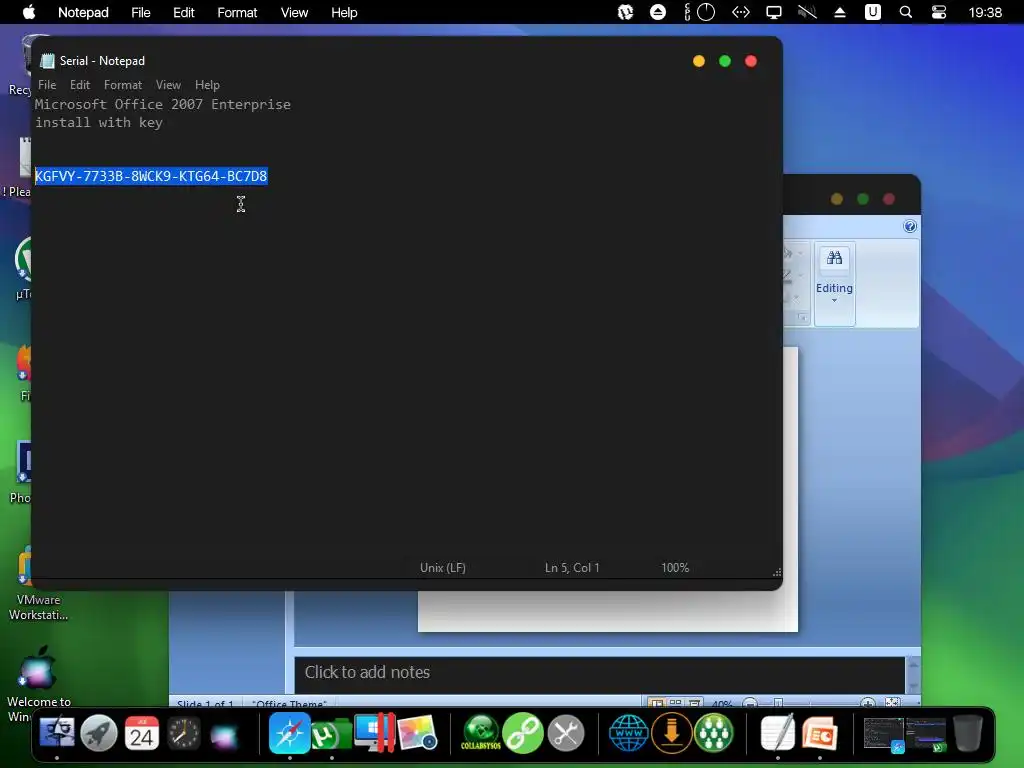Click the zoom in plus button in PowerPoint
Screen dimensions: 1024x768
(868, 703)
